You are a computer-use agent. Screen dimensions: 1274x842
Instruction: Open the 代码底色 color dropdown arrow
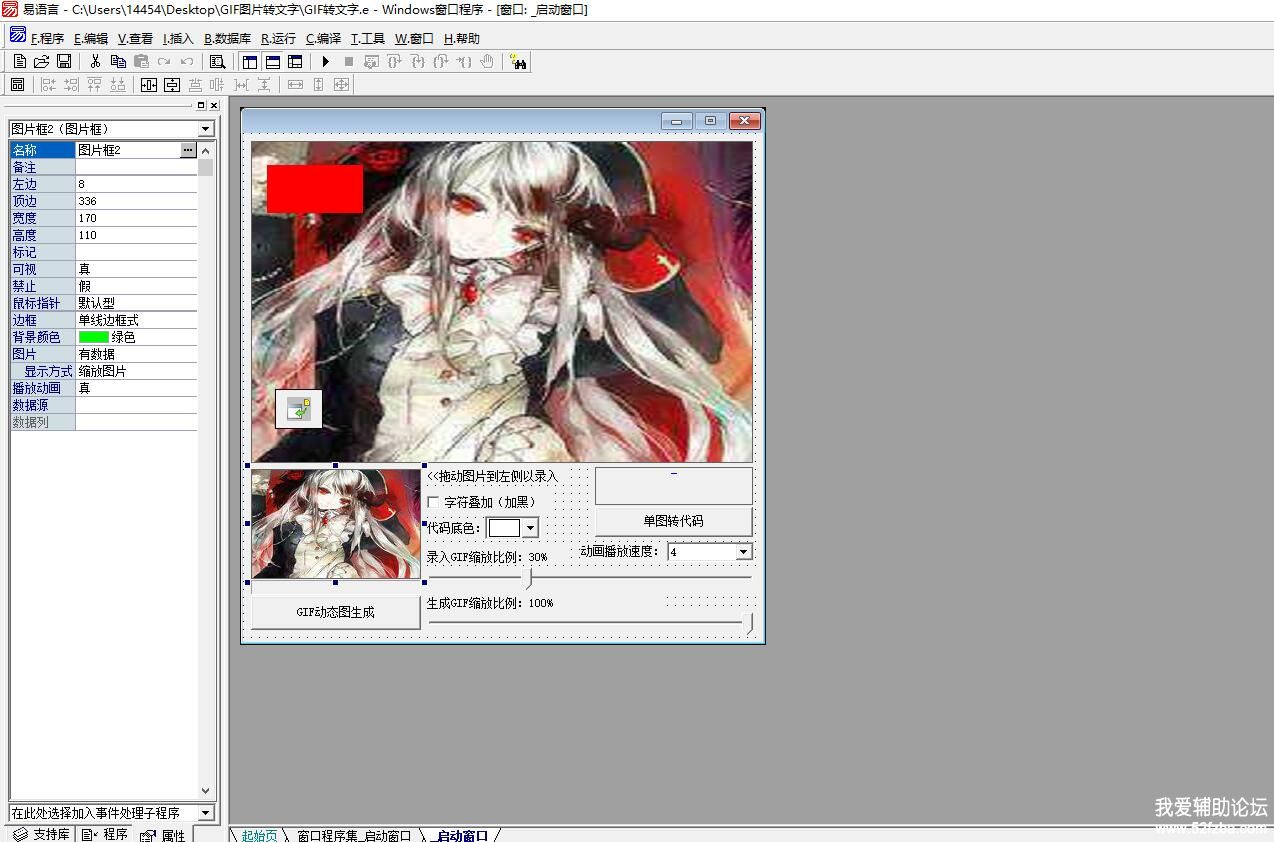(x=530, y=528)
